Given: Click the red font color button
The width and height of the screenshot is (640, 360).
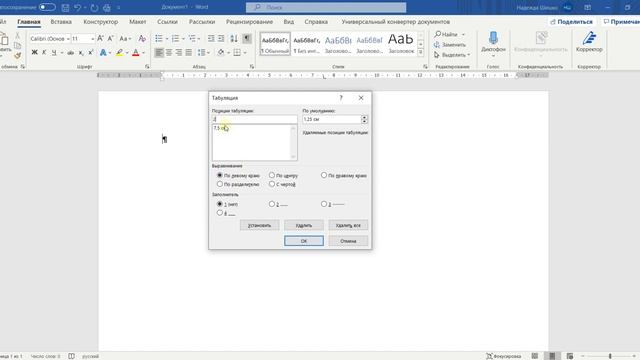Looking at the screenshot, I should 136,53.
